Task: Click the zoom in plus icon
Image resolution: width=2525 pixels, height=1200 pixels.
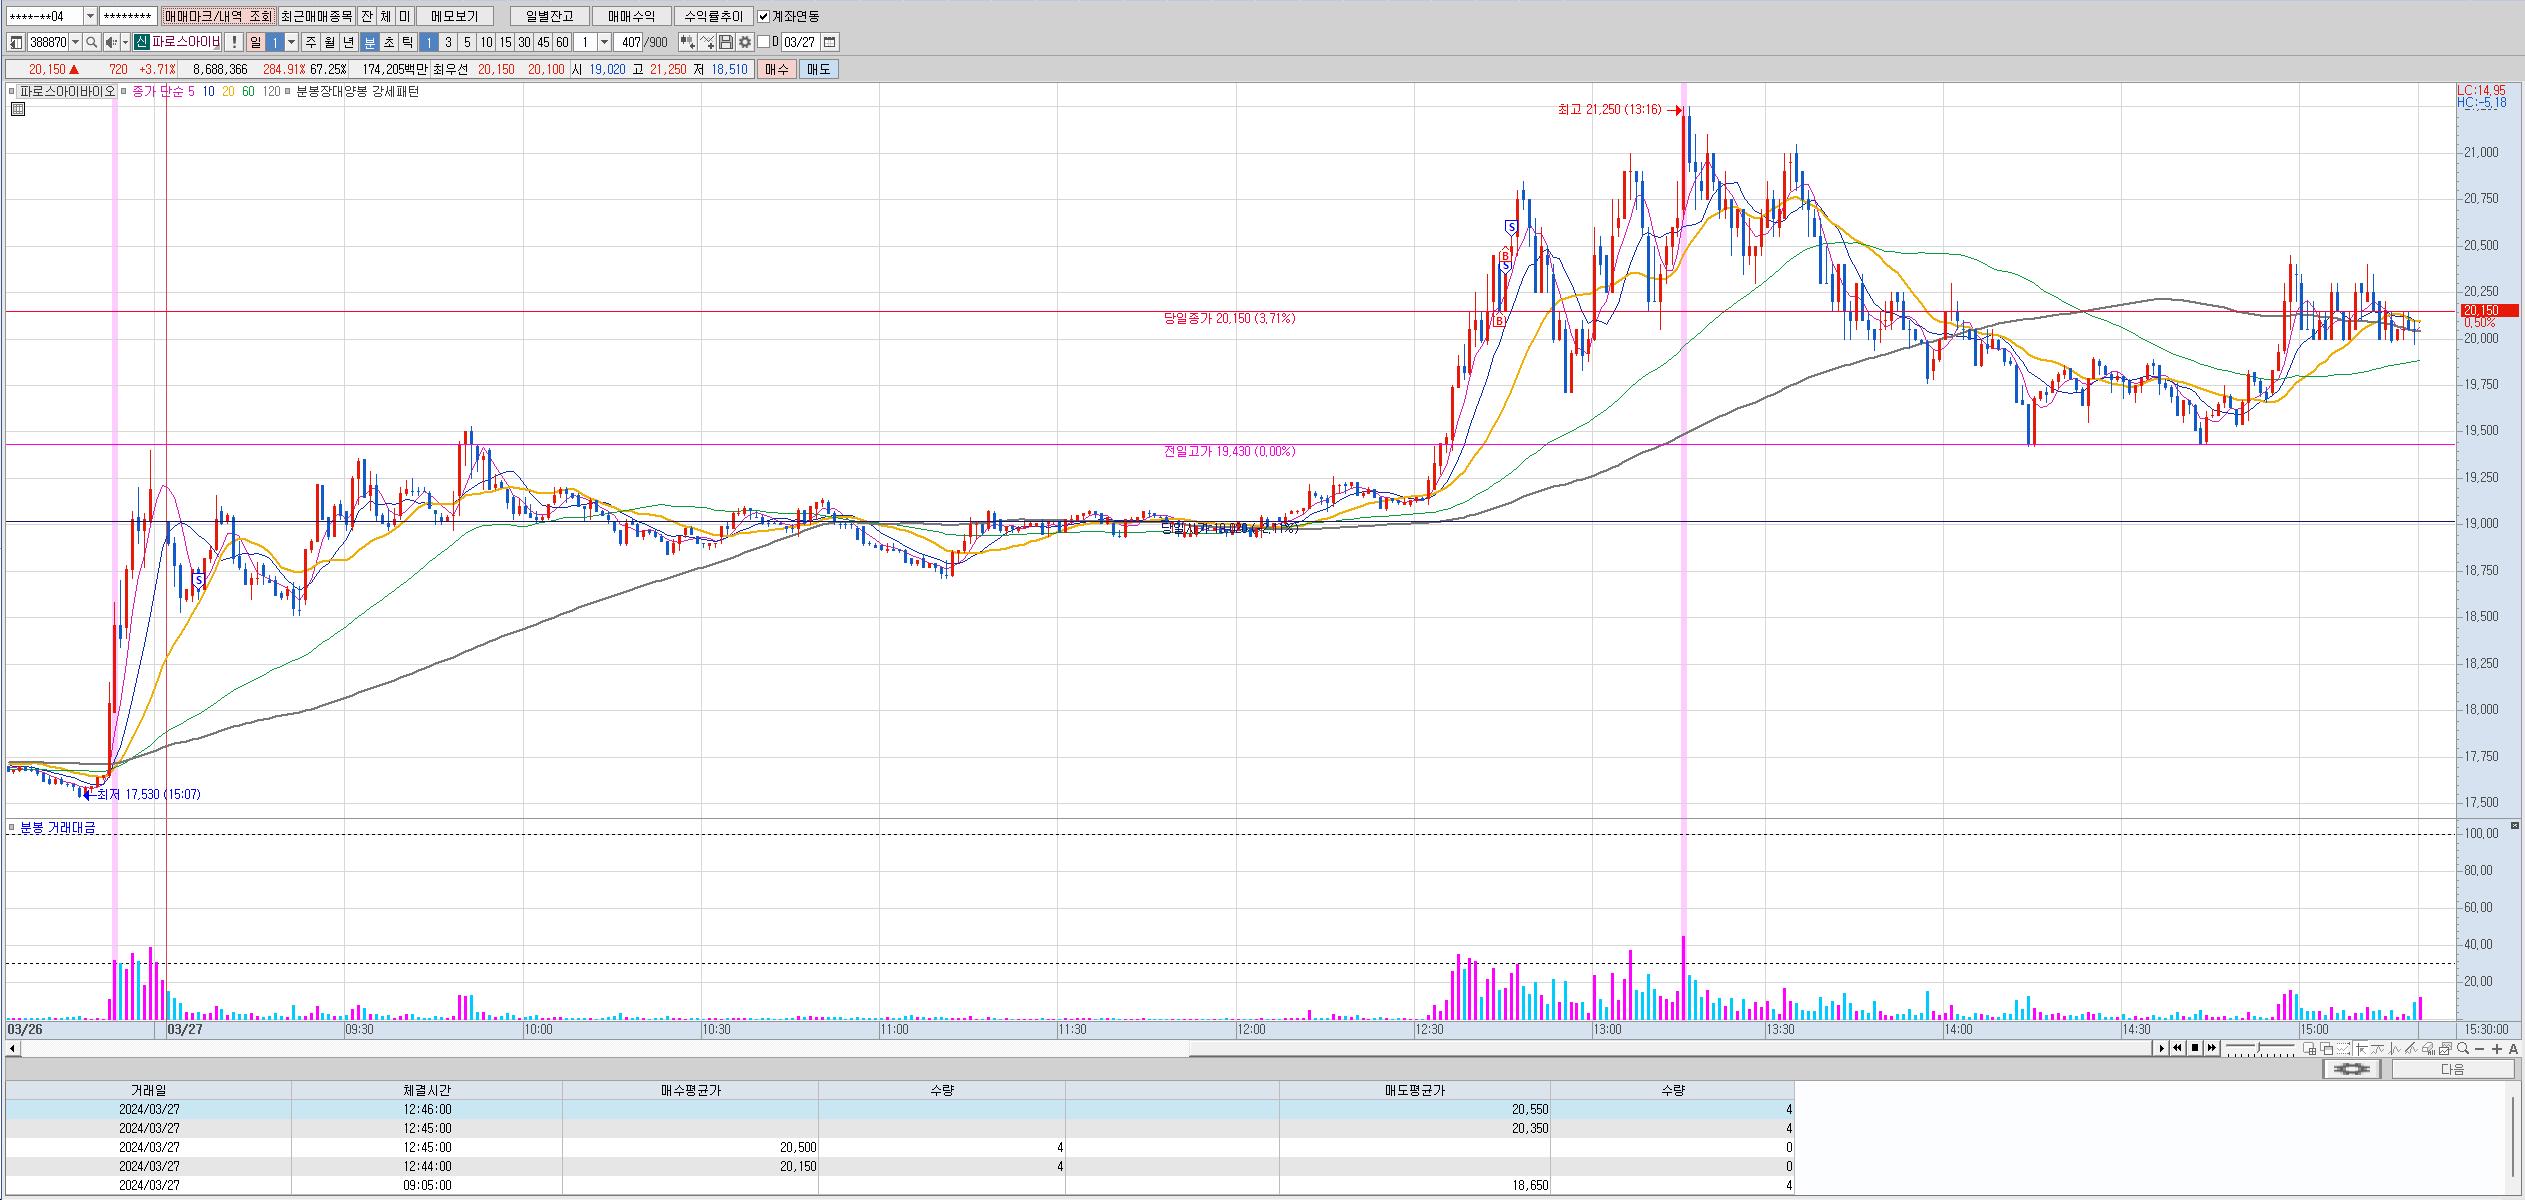Action: [x=2497, y=1048]
